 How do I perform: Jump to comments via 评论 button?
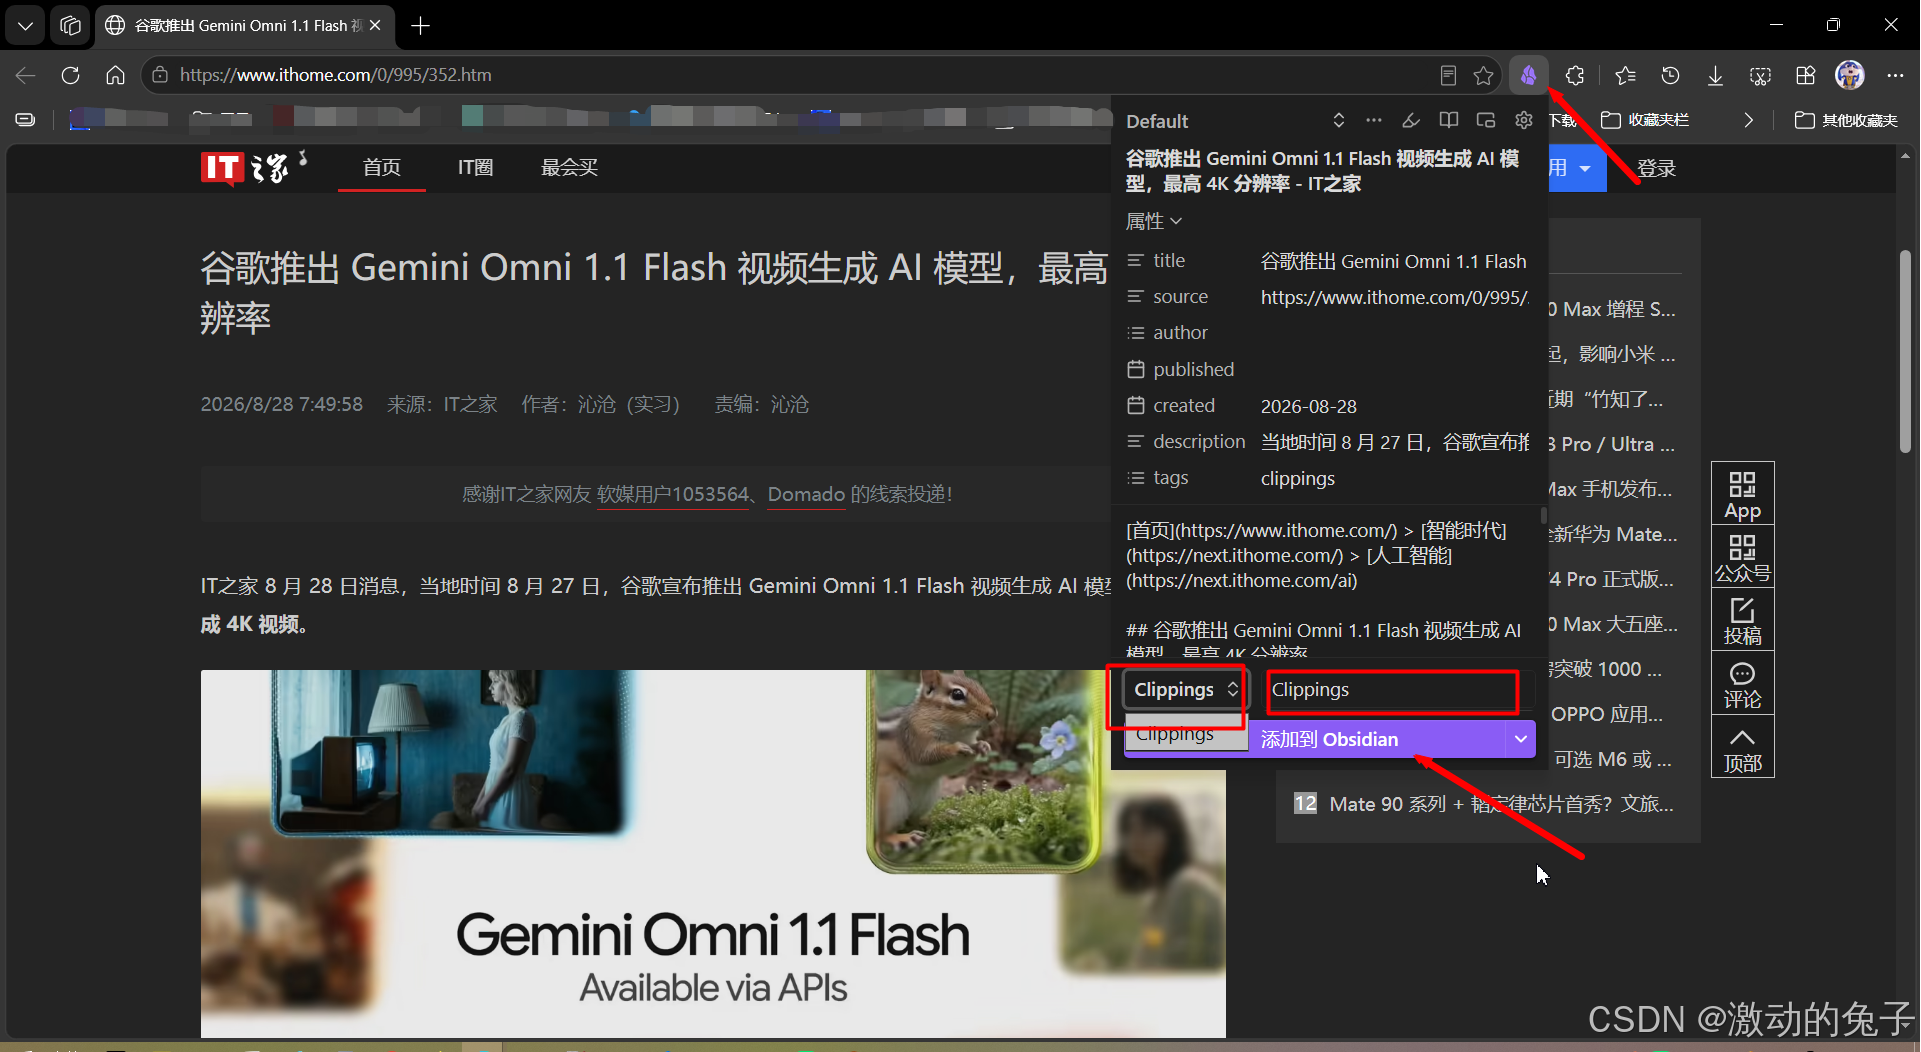[x=1742, y=684]
